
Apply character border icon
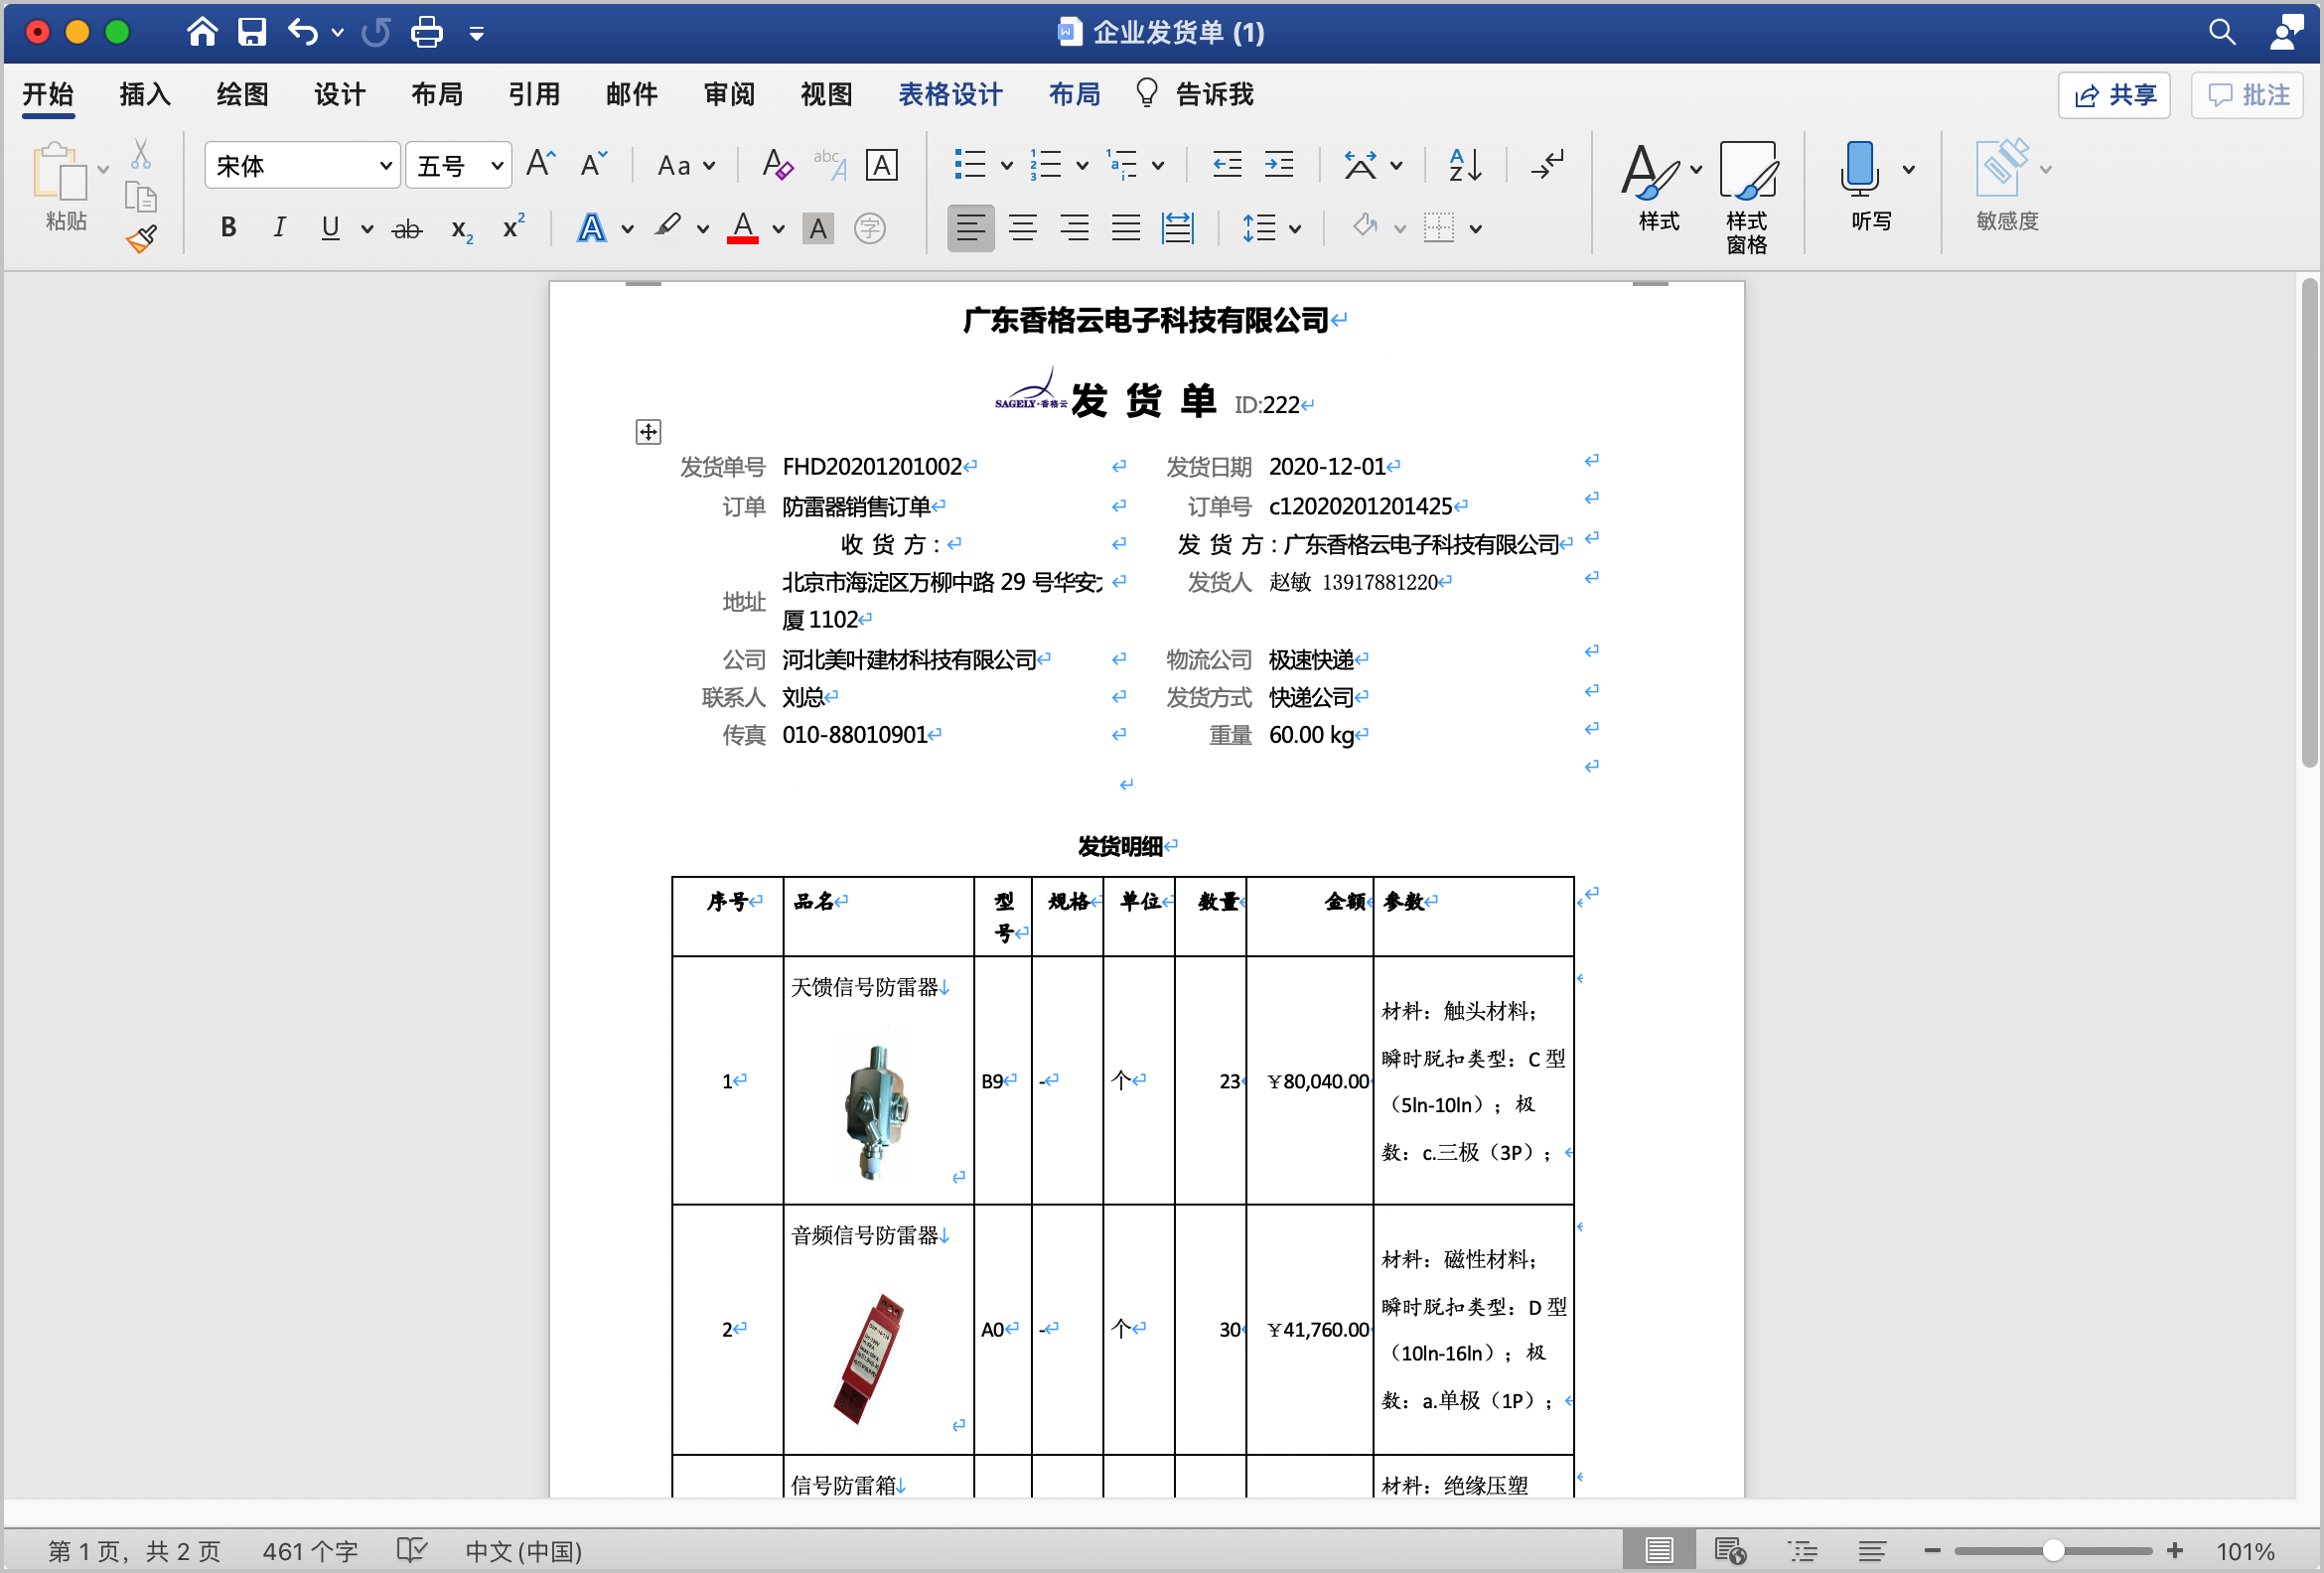[x=882, y=164]
